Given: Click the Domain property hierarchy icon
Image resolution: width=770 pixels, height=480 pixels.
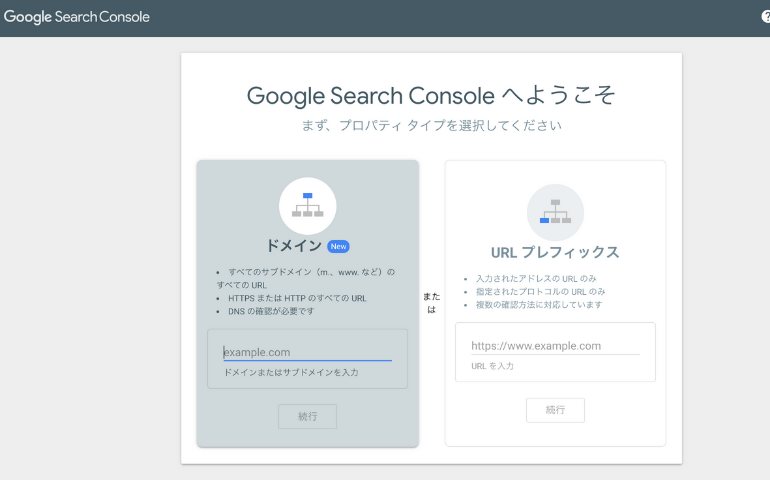Looking at the screenshot, I should pos(307,205).
